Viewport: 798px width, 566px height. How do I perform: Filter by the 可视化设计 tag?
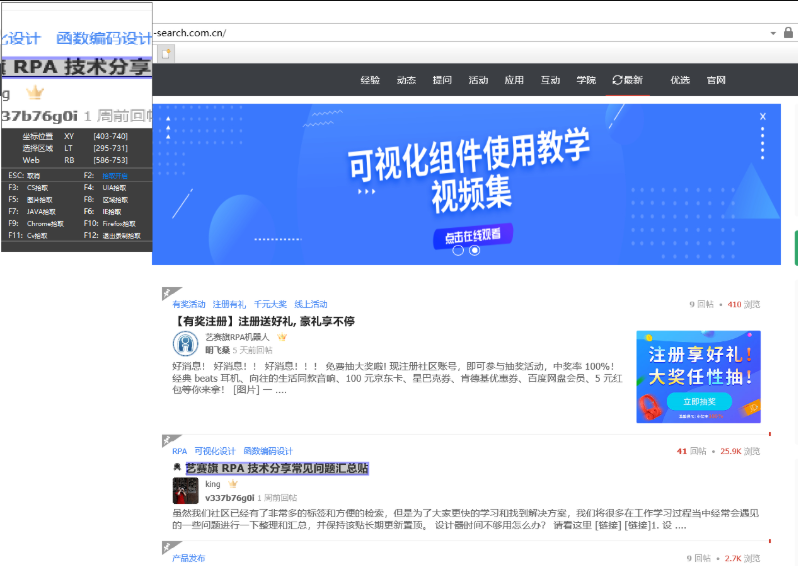215,451
